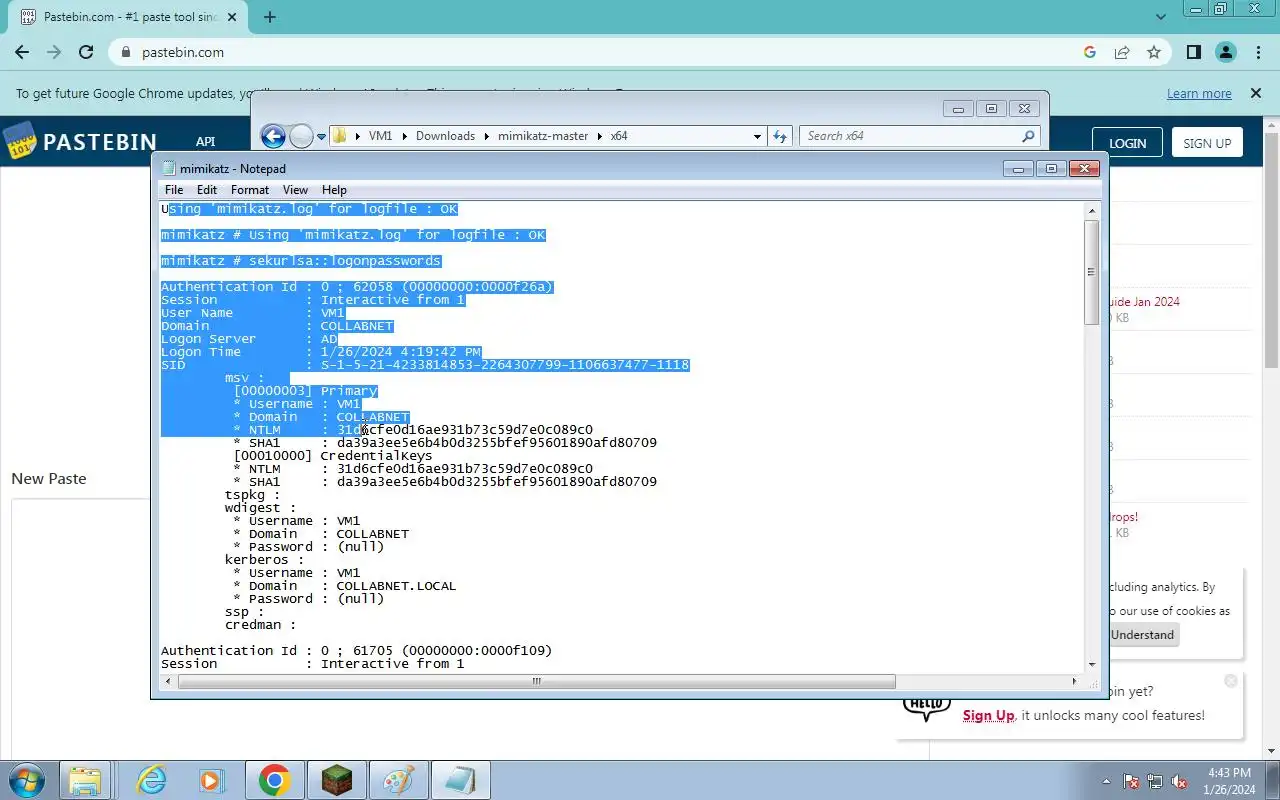Switch to Chrome on the taskbar
Image resolution: width=1280 pixels, height=800 pixels.
click(275, 780)
